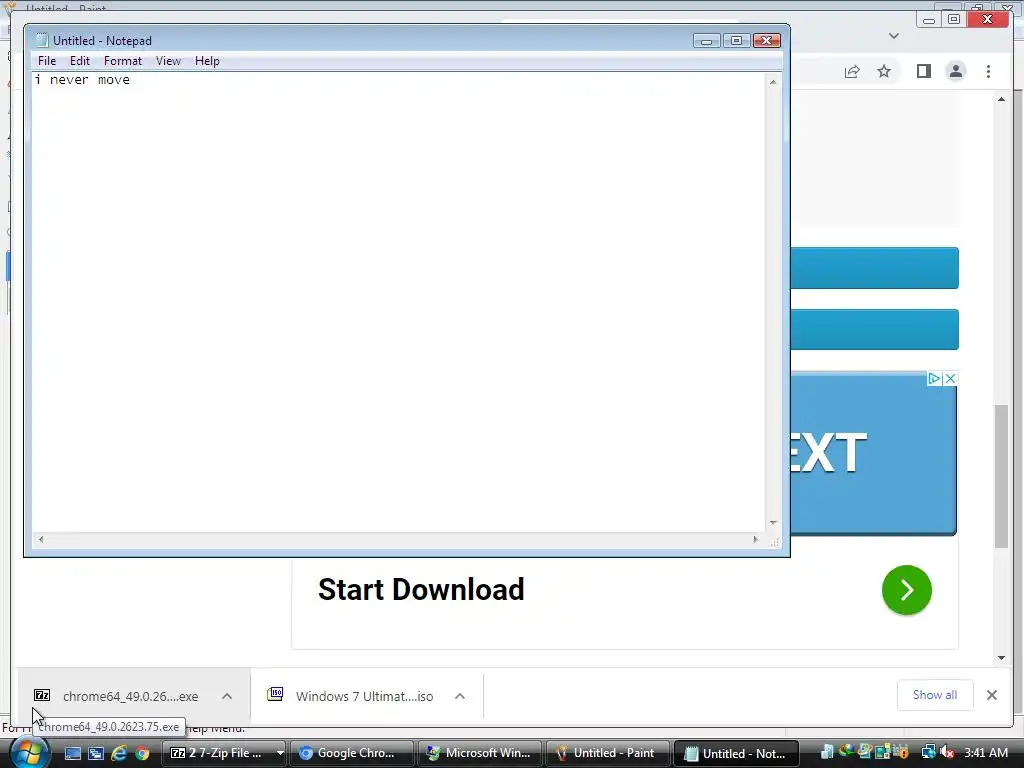Image resolution: width=1024 pixels, height=768 pixels.
Task: Click Notepad vertical scrollbar down arrow
Action: click(773, 523)
